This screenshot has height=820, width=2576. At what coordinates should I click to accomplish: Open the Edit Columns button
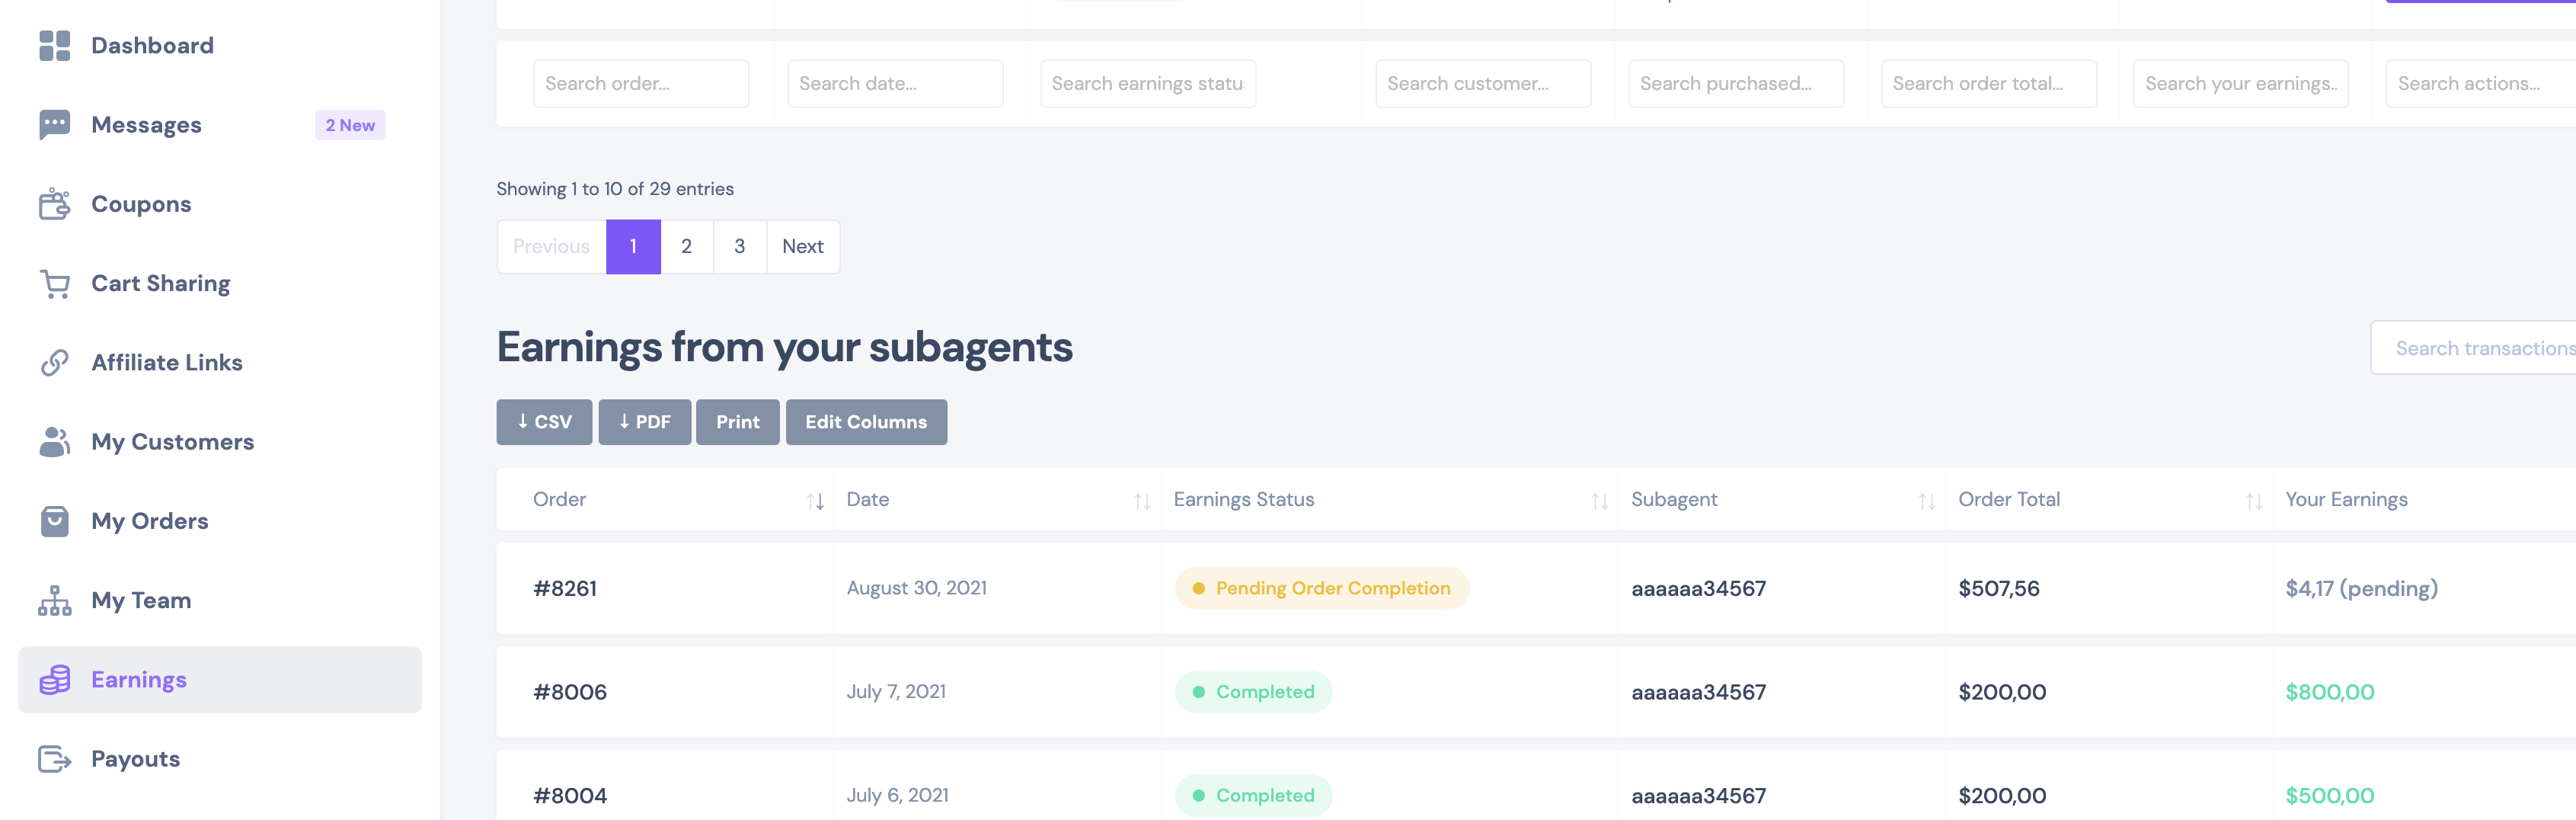tap(866, 422)
